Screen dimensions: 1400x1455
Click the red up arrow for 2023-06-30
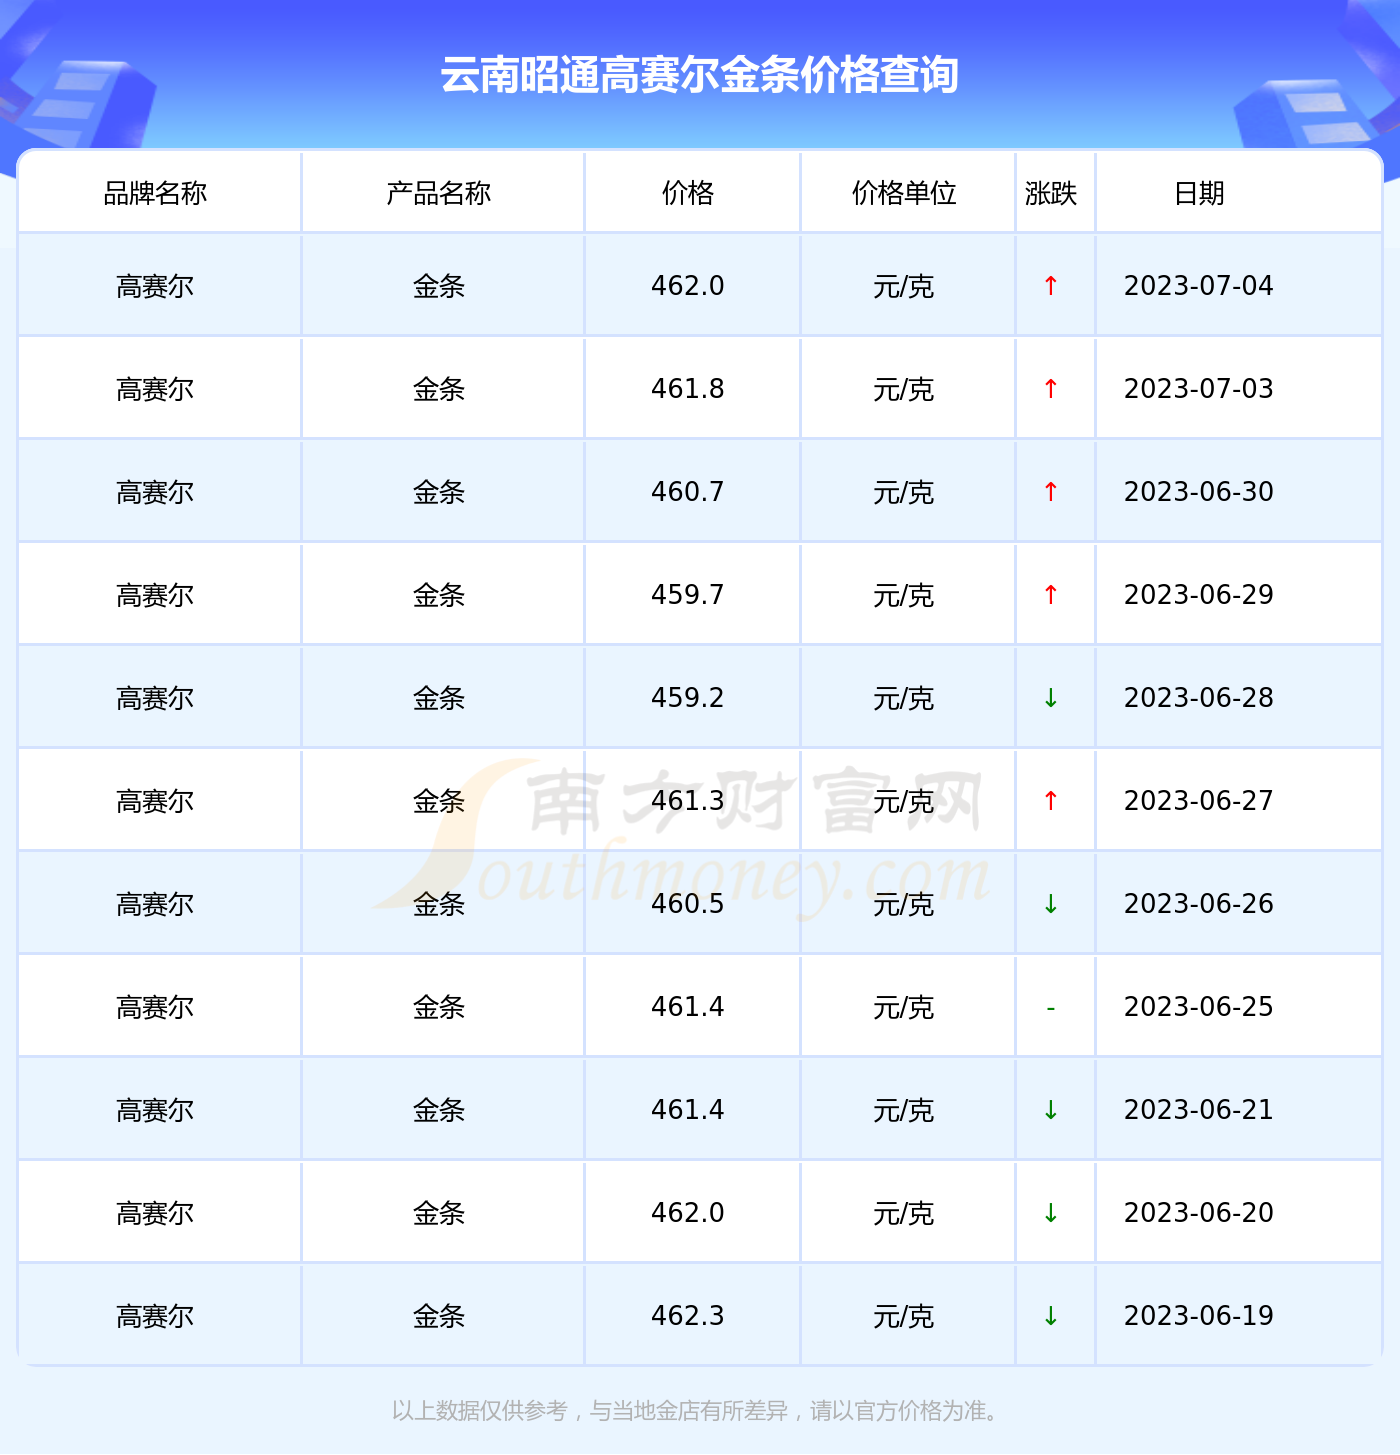1050,492
